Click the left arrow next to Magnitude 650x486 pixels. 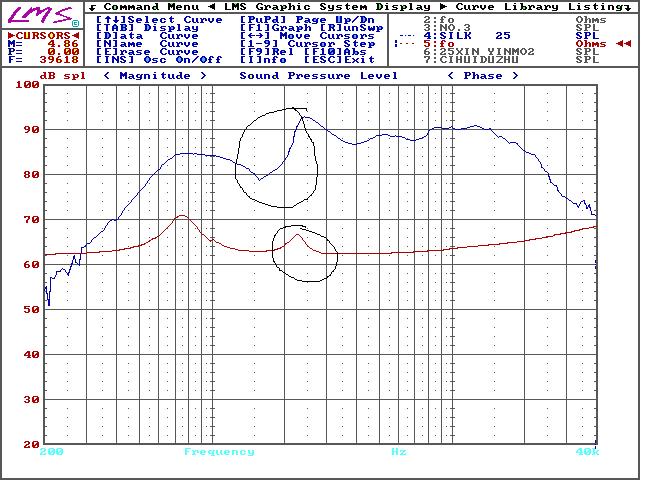(x=107, y=76)
